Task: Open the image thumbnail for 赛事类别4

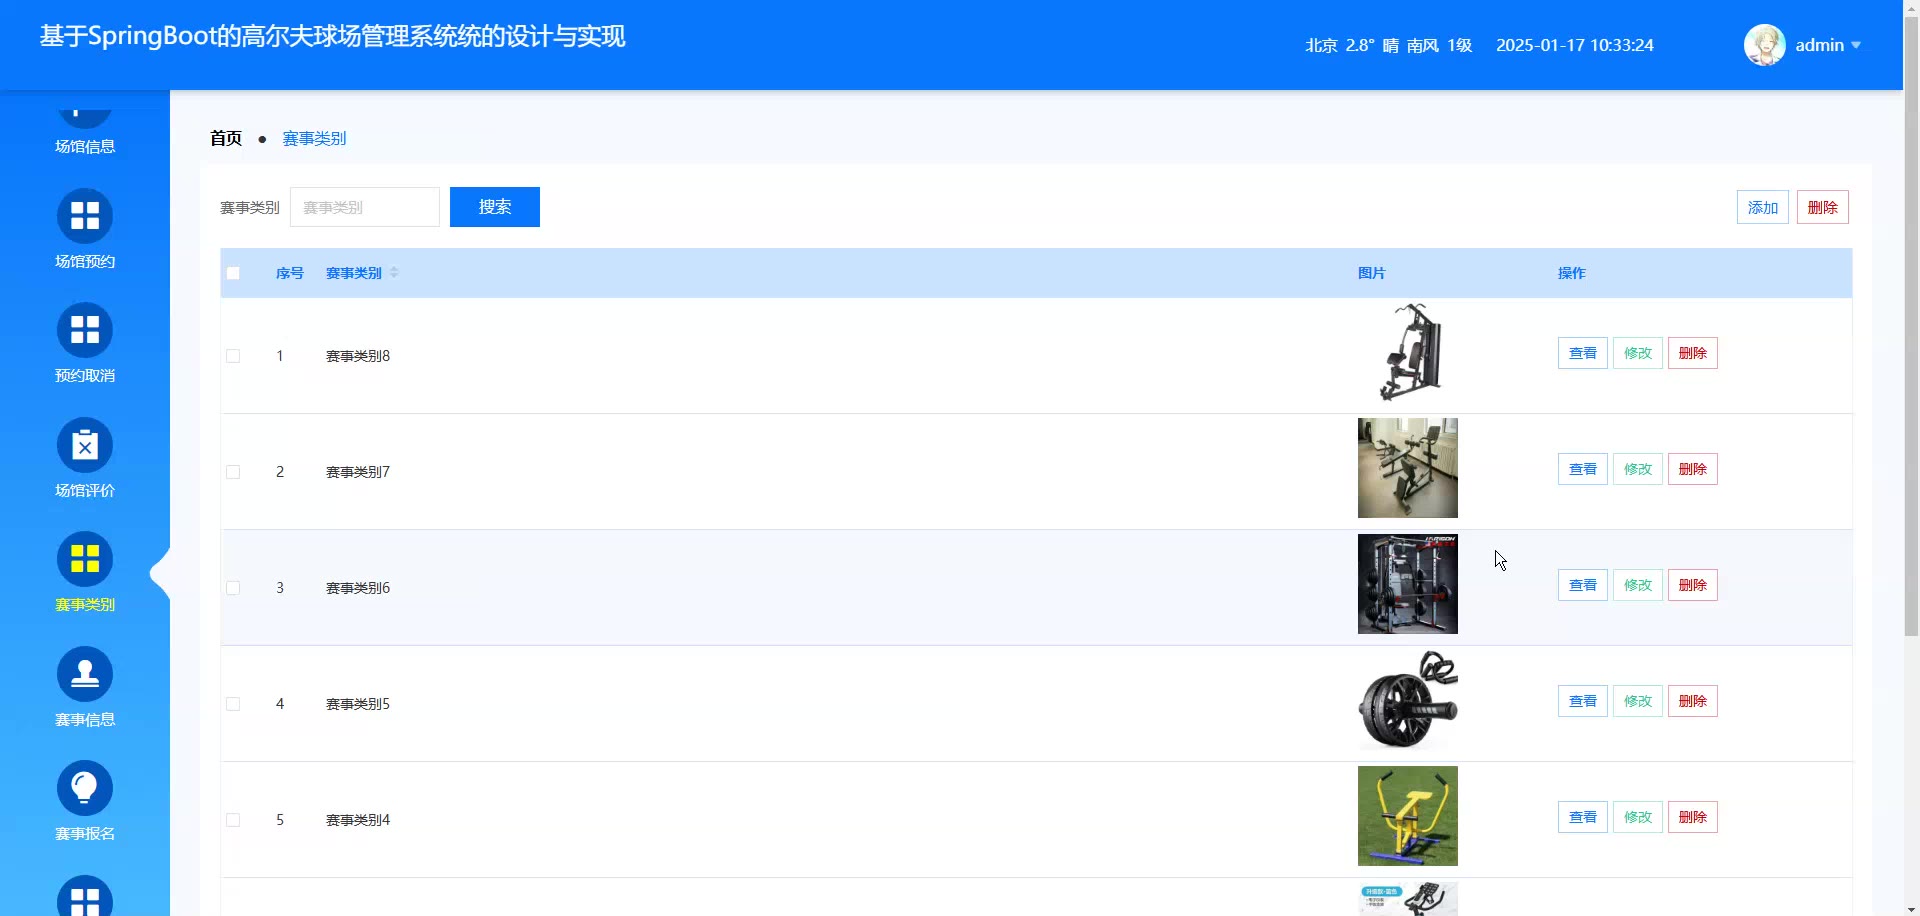Action: pos(1408,816)
